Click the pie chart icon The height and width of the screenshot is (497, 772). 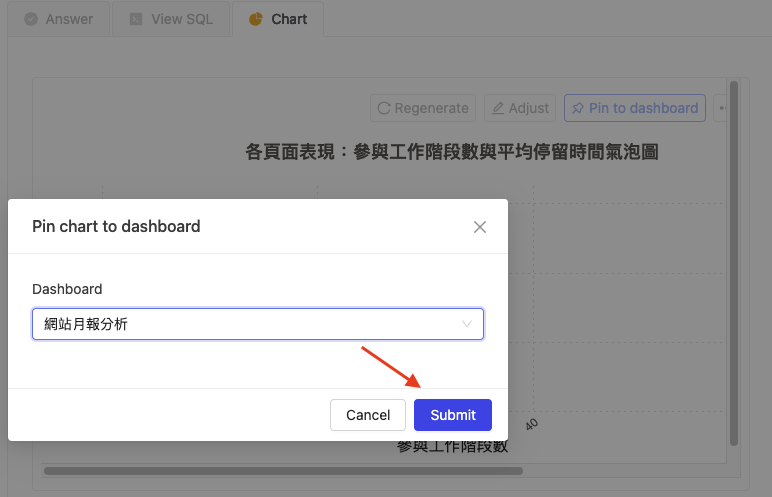pos(256,19)
